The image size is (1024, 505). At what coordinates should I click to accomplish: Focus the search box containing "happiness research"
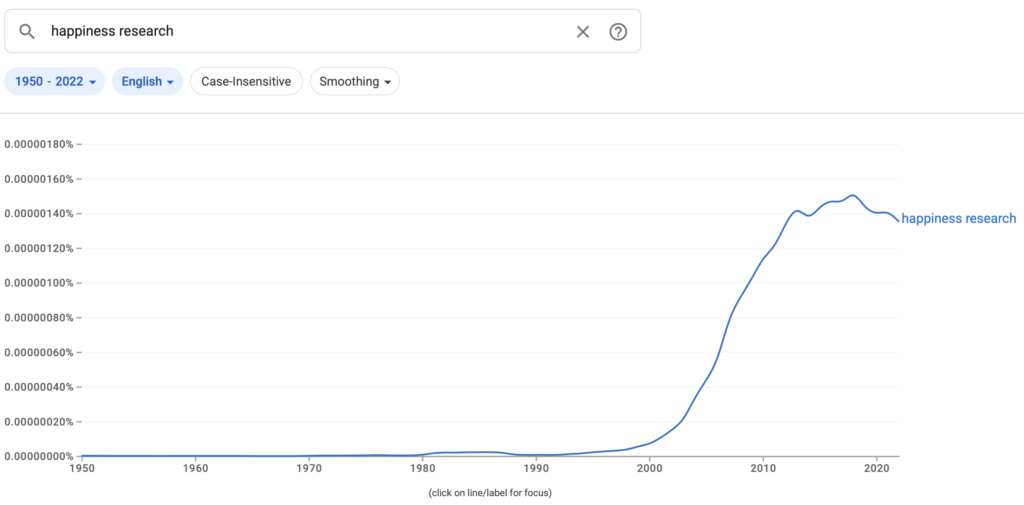tap(300, 31)
